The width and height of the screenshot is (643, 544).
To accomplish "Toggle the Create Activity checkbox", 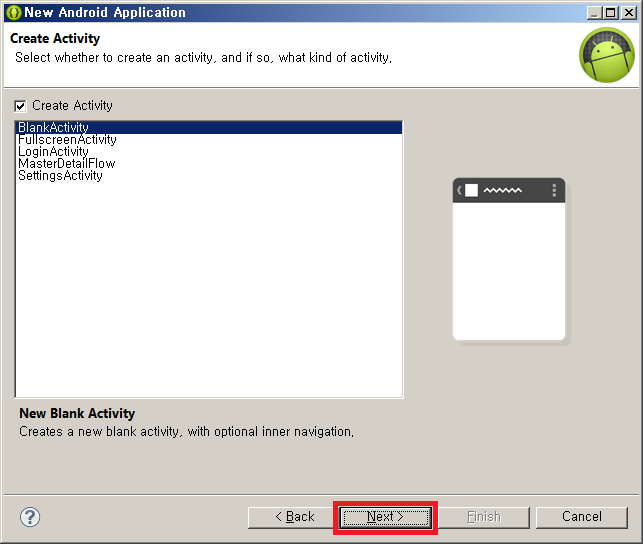I will coord(20,106).
